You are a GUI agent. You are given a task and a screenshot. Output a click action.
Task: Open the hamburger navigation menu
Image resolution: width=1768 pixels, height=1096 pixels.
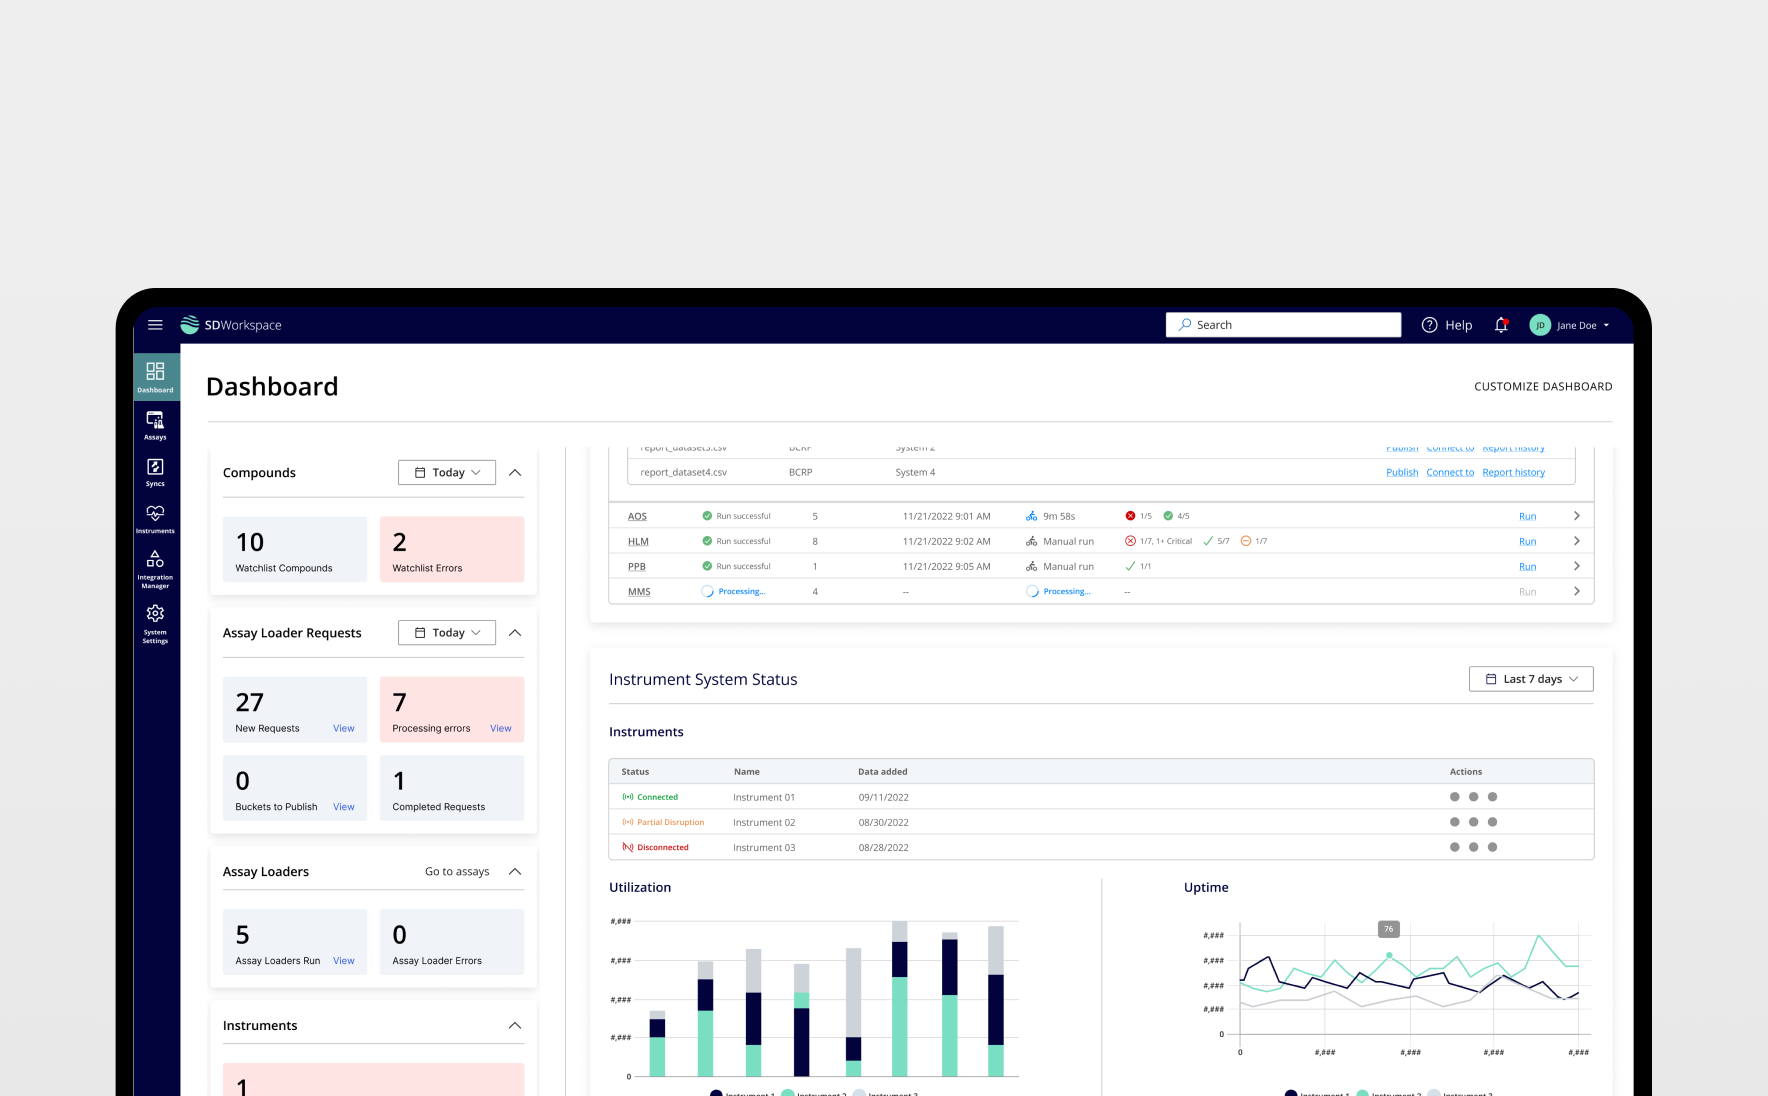coord(155,325)
